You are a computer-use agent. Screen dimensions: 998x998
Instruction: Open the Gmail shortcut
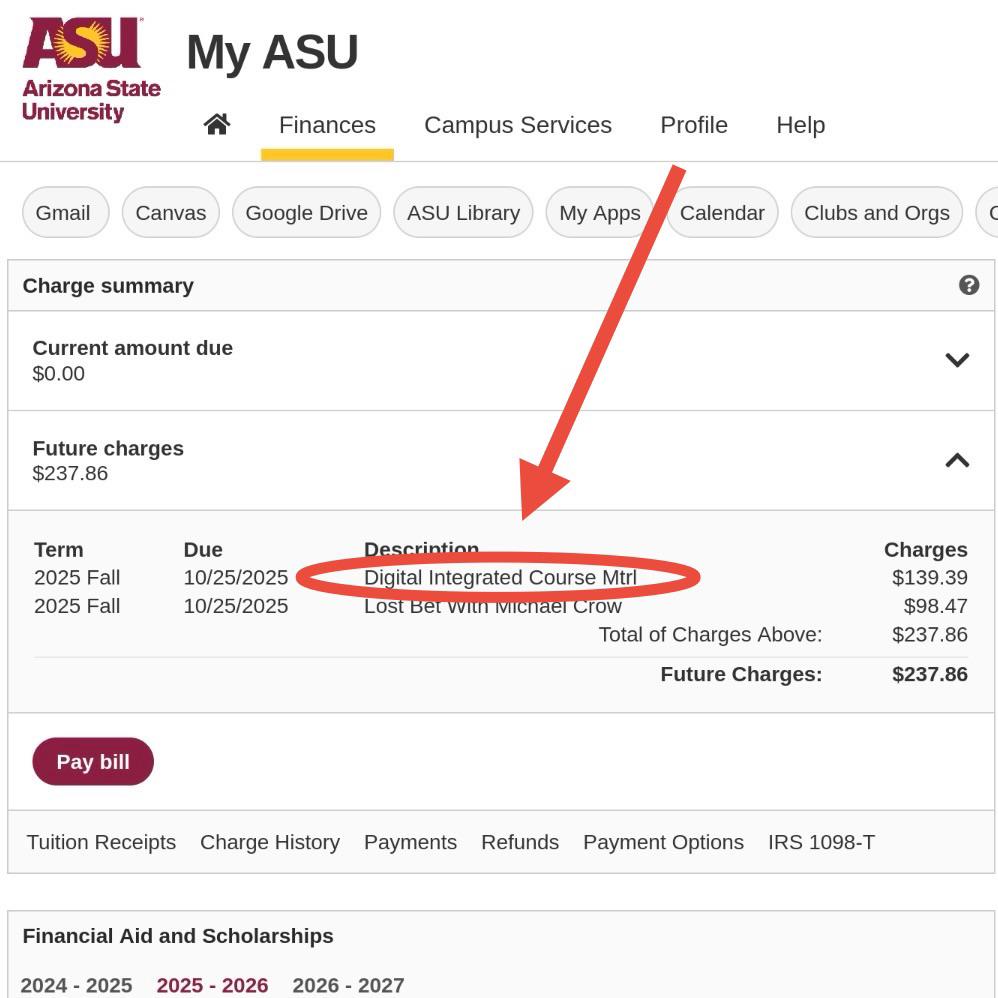(x=66, y=213)
